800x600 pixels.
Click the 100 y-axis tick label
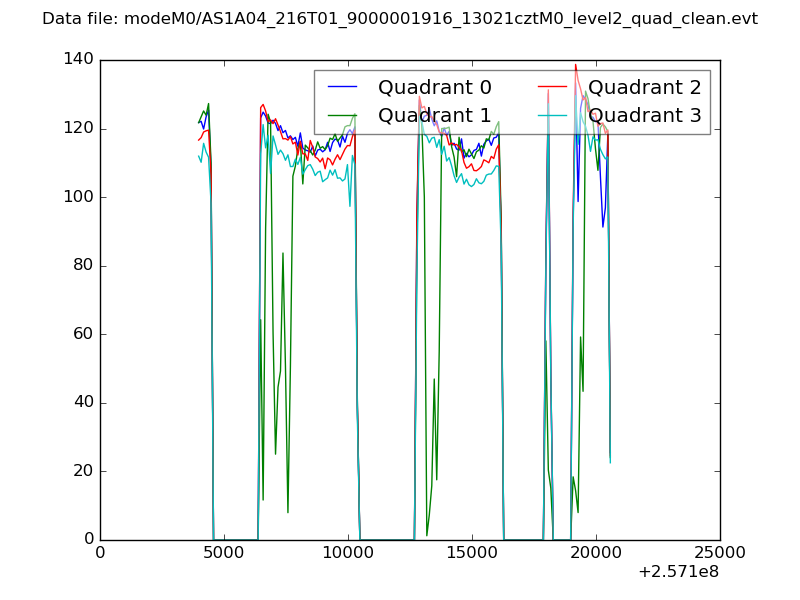tap(78, 197)
